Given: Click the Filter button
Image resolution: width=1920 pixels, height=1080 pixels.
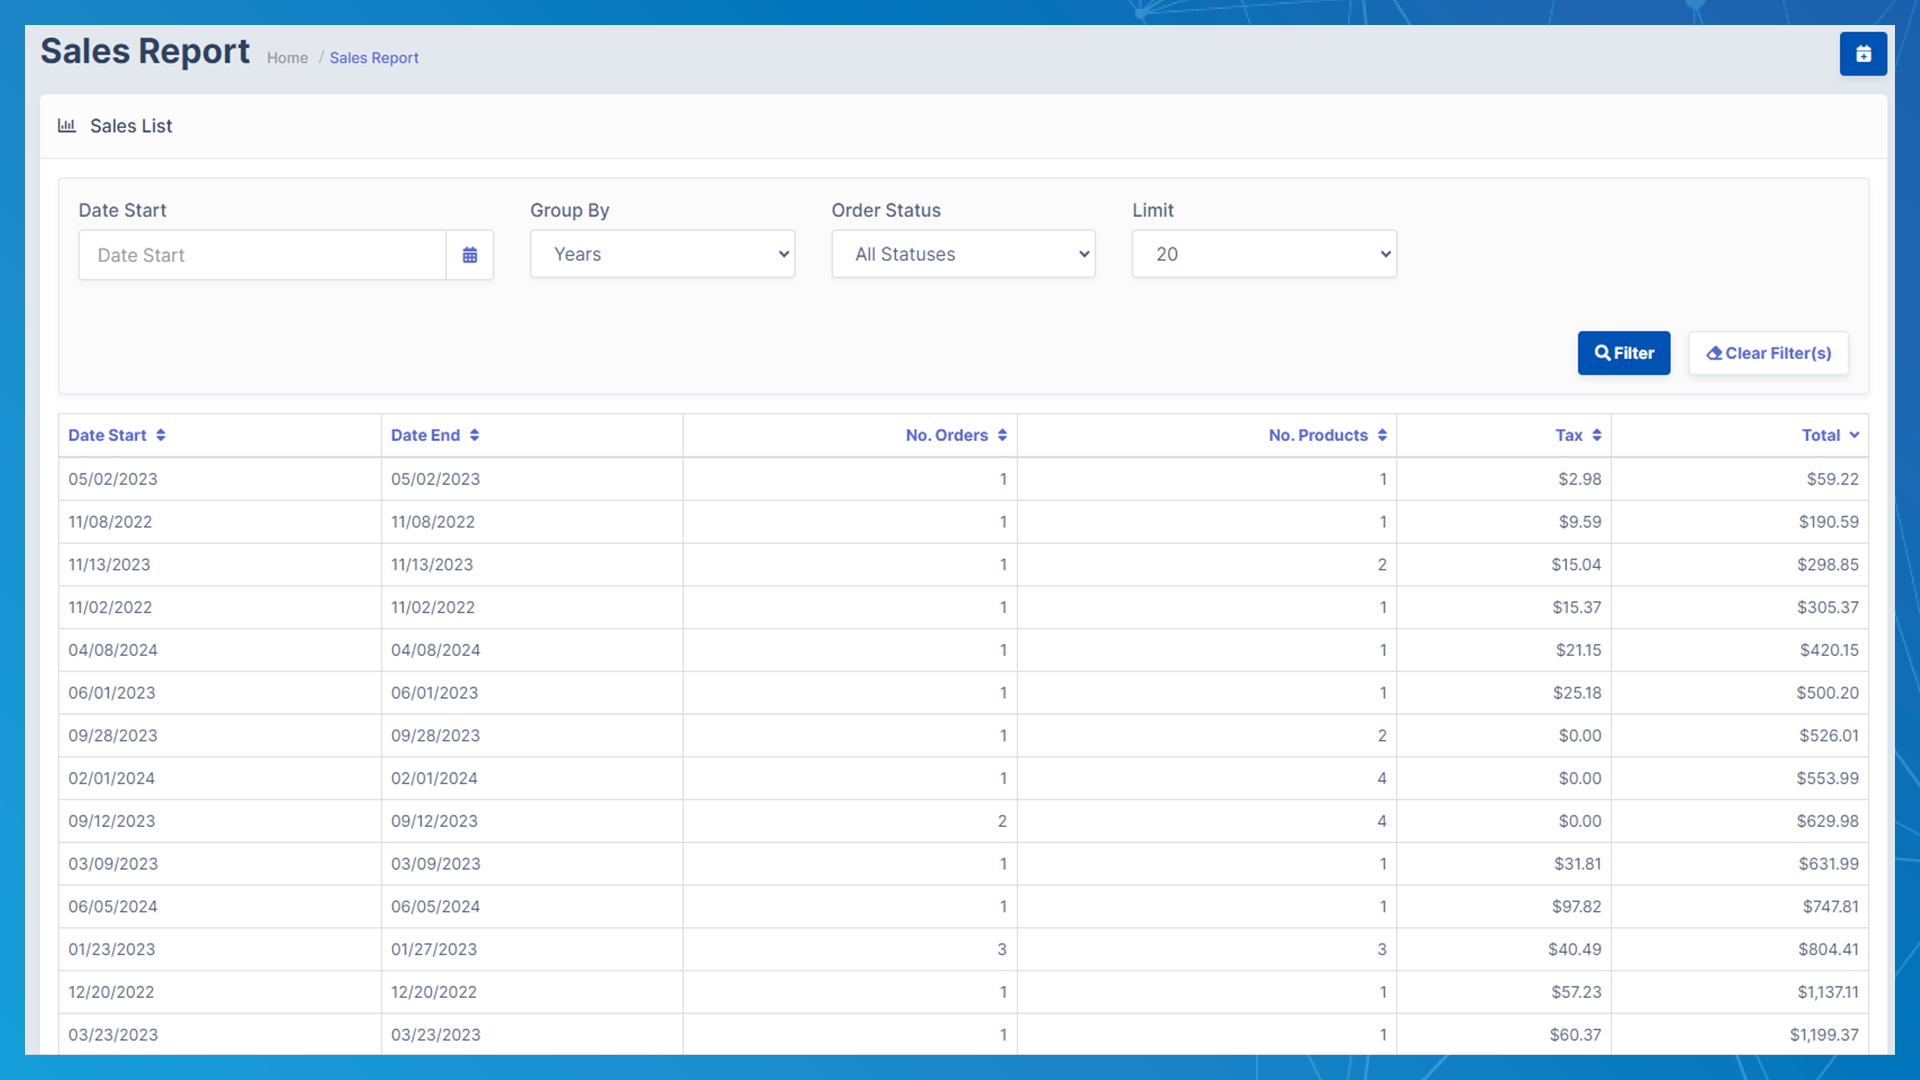Looking at the screenshot, I should [1624, 353].
